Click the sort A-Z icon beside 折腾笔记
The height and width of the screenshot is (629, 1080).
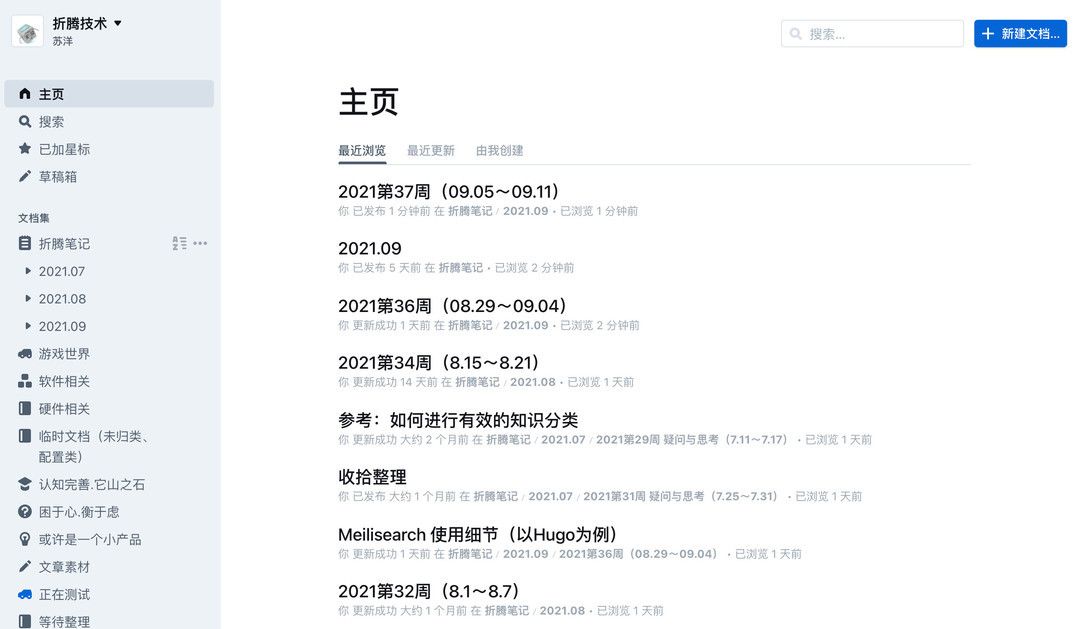[x=178, y=243]
